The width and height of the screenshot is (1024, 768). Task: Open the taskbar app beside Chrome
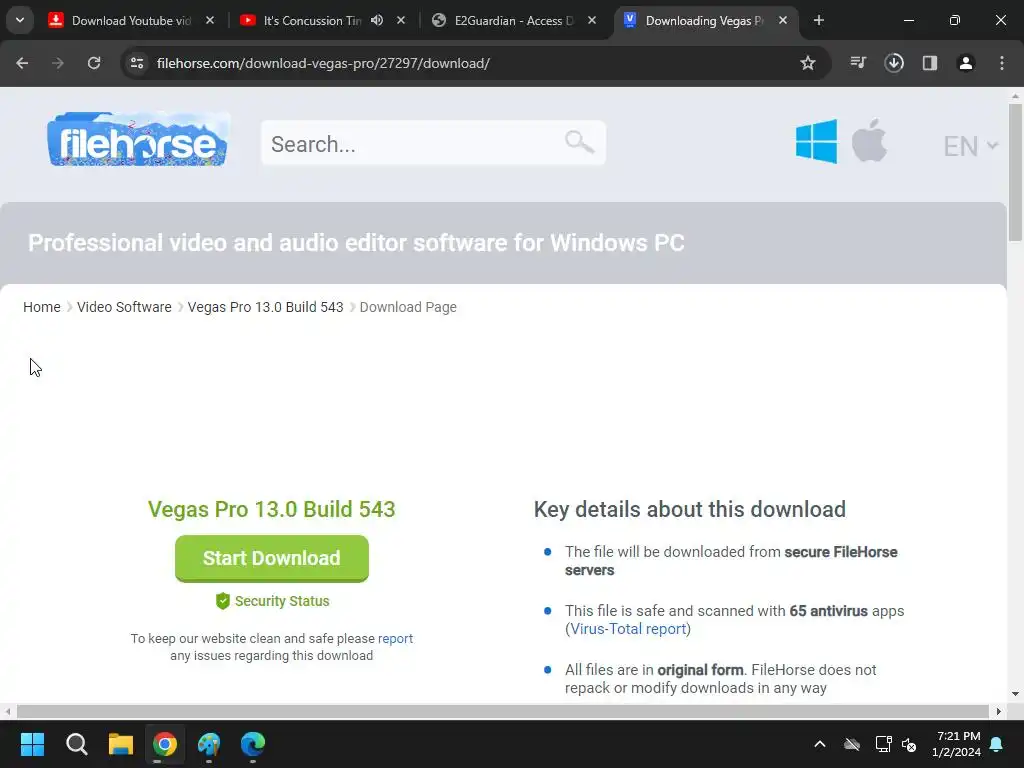(x=209, y=744)
